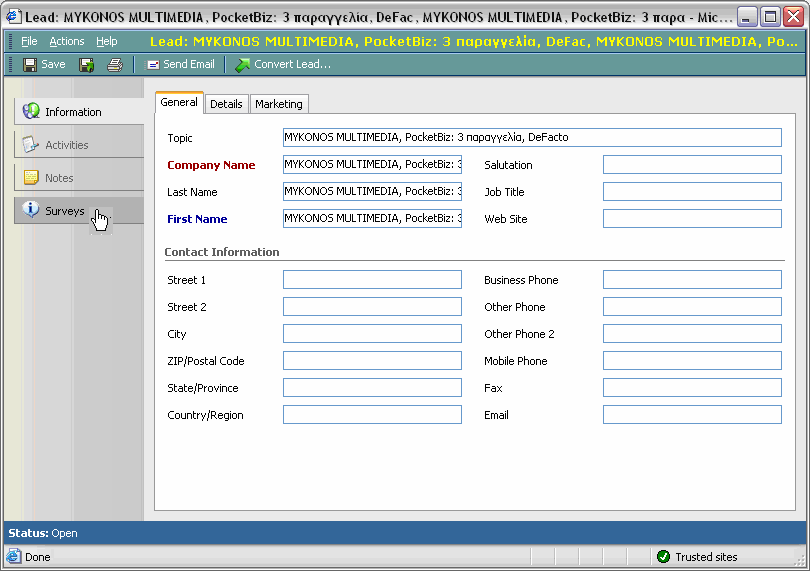Click the Save floppy disk icon
Image resolution: width=810 pixels, height=571 pixels.
pos(30,65)
